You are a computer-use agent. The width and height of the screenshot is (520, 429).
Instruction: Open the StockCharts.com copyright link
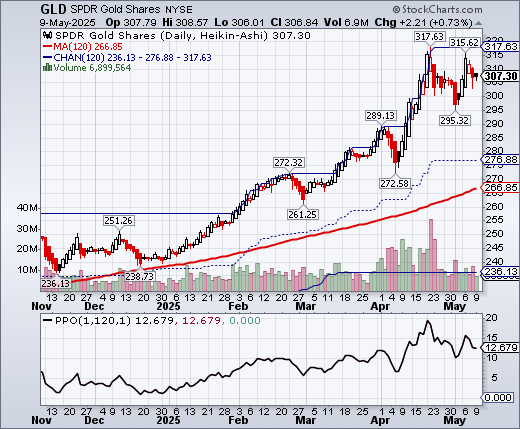point(437,9)
